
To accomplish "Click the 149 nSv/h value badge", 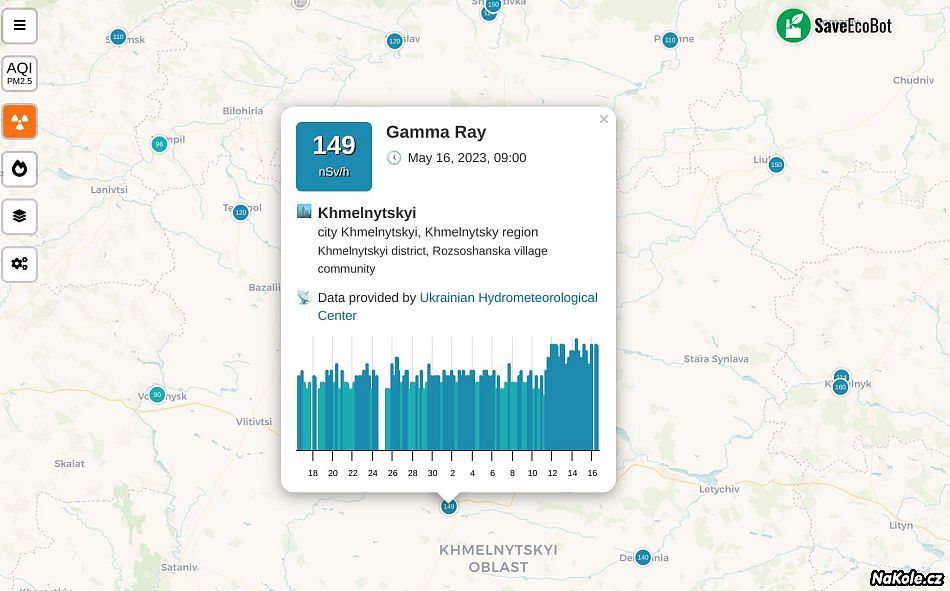I will coord(334,156).
